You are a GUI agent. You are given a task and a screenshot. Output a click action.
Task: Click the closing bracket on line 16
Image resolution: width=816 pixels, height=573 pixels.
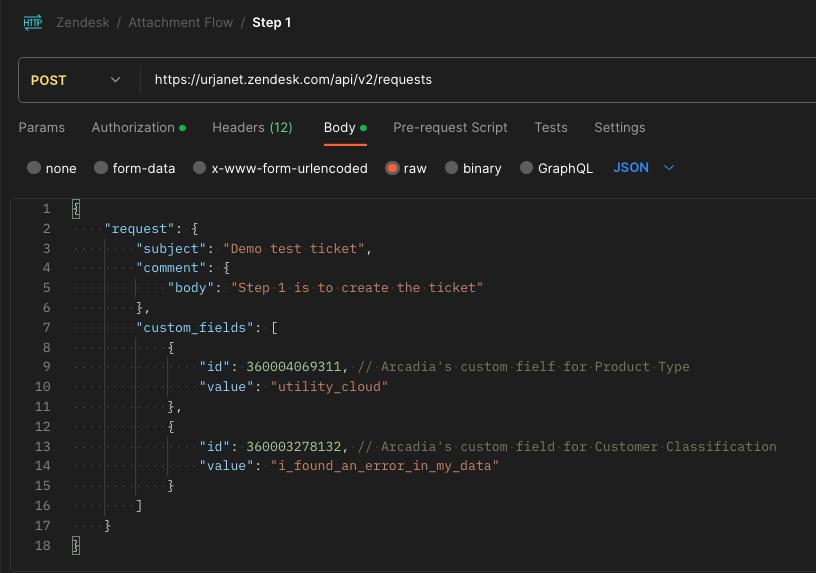(139, 505)
